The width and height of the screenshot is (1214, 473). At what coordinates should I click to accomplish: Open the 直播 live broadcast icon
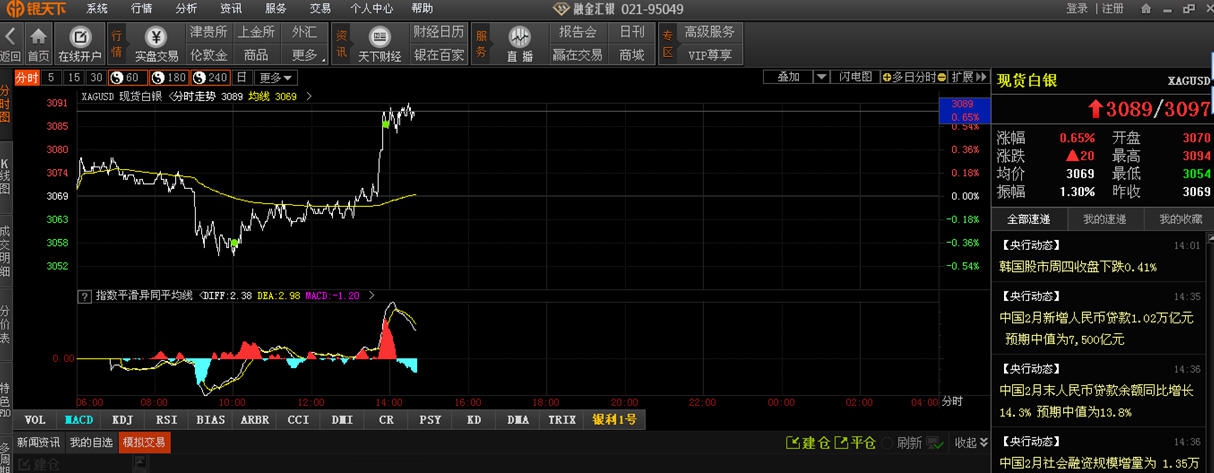pos(519,37)
